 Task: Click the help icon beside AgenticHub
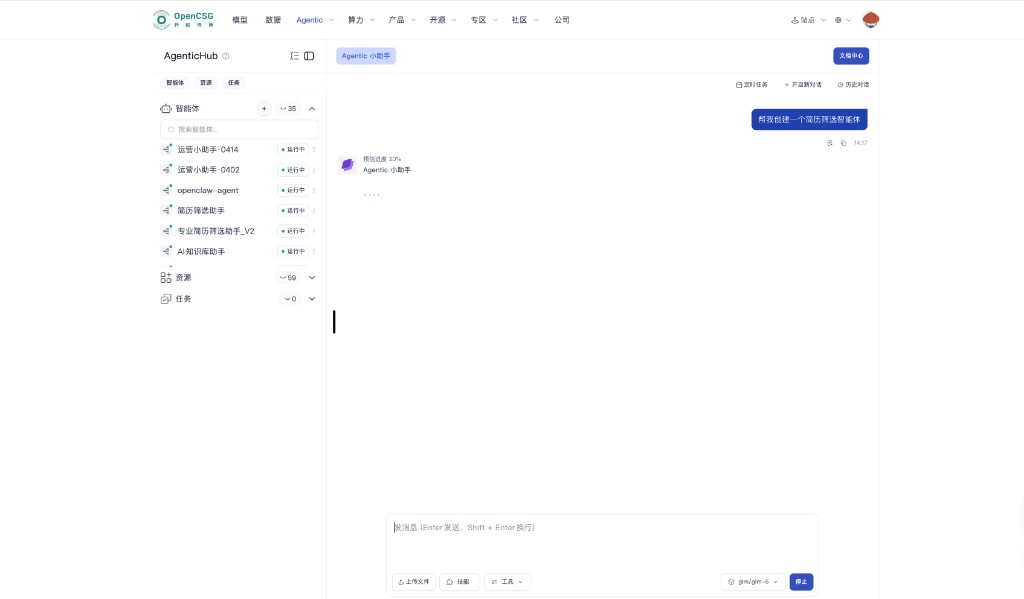pyautogui.click(x=226, y=56)
